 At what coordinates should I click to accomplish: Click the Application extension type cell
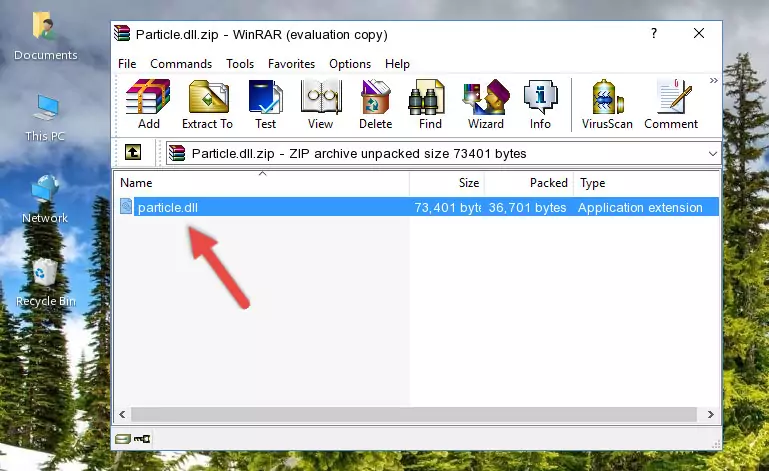(640, 208)
